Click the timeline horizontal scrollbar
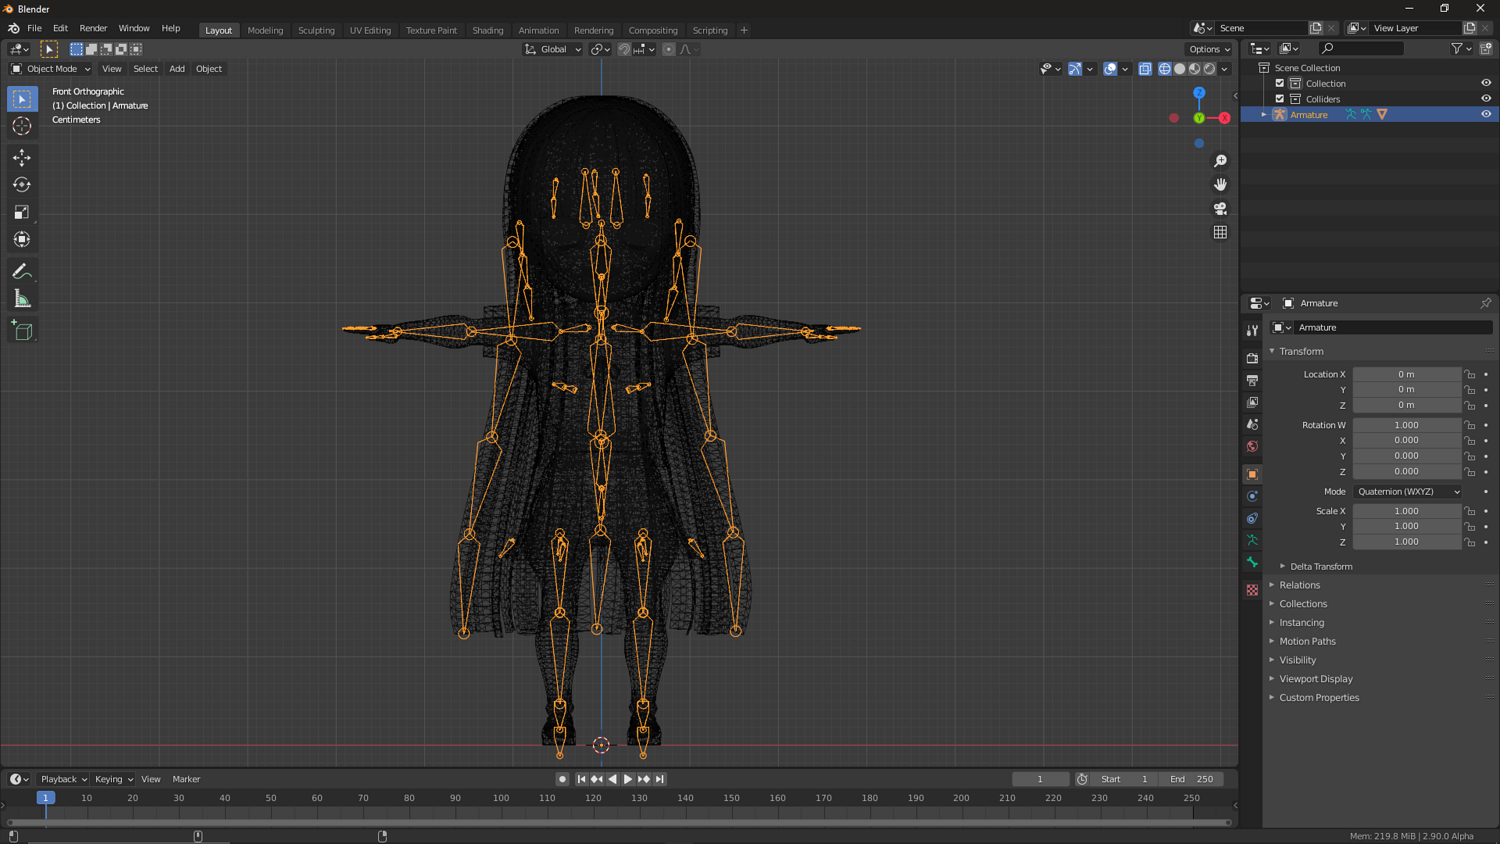 point(618,823)
